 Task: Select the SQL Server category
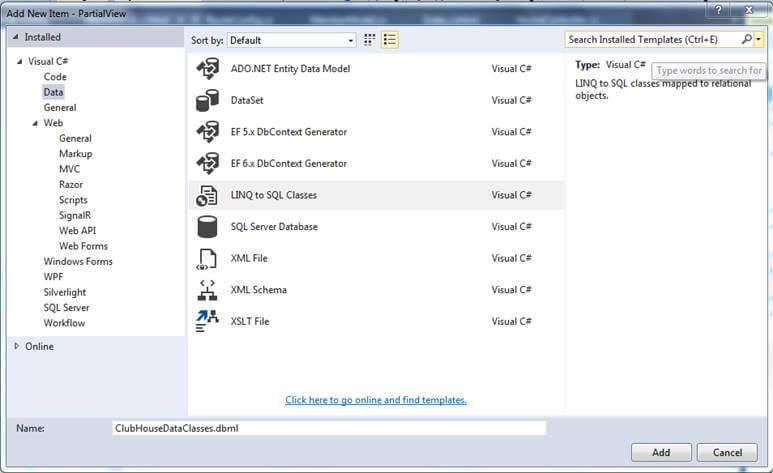tap(67, 307)
